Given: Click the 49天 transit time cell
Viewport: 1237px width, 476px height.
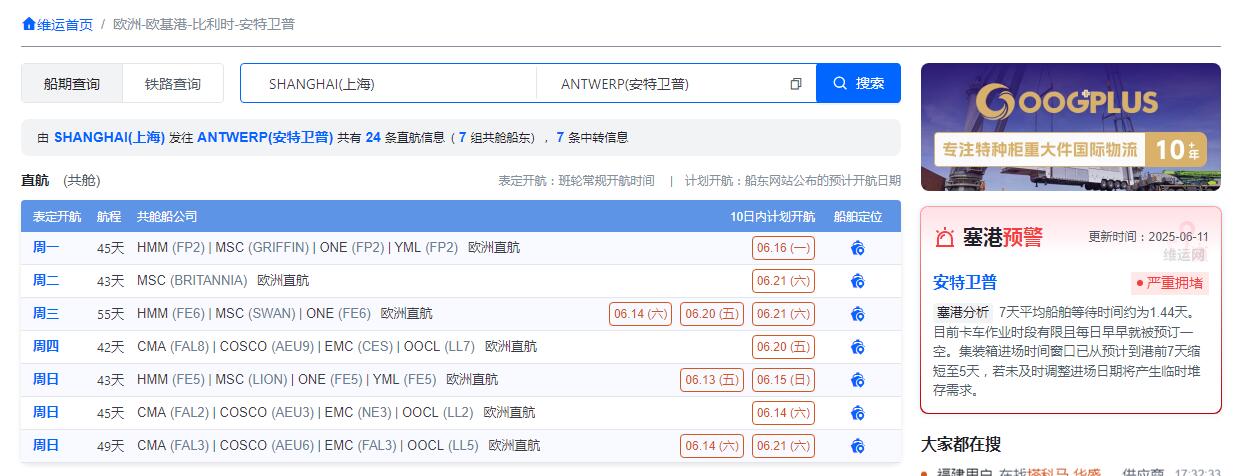Looking at the screenshot, I should (111, 446).
